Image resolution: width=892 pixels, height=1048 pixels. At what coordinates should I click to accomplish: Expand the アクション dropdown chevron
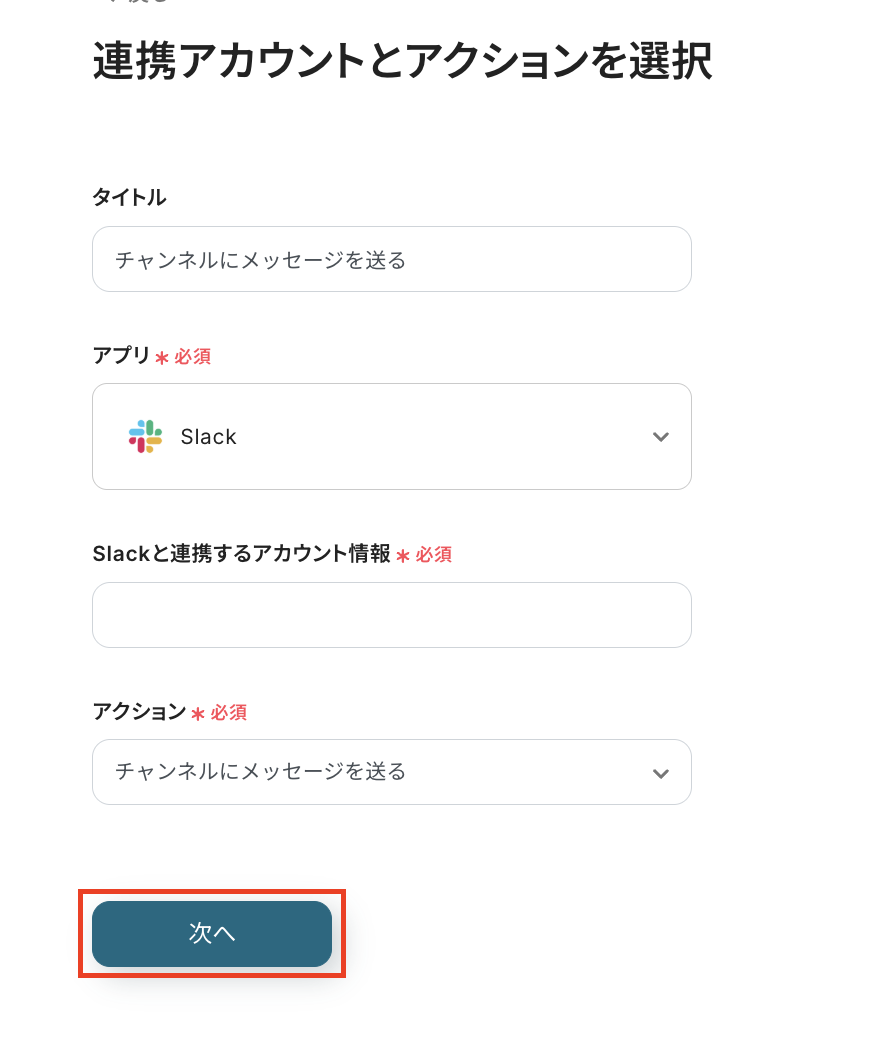[660, 773]
